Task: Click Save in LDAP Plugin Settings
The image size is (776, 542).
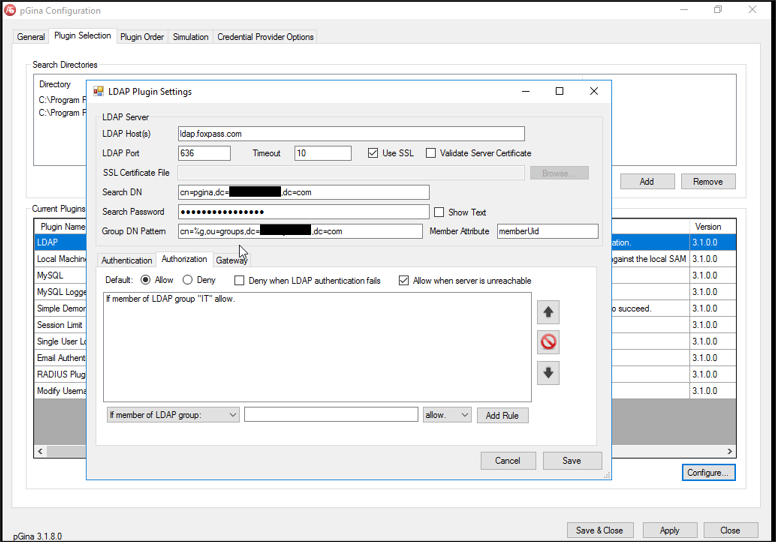Action: click(x=572, y=461)
